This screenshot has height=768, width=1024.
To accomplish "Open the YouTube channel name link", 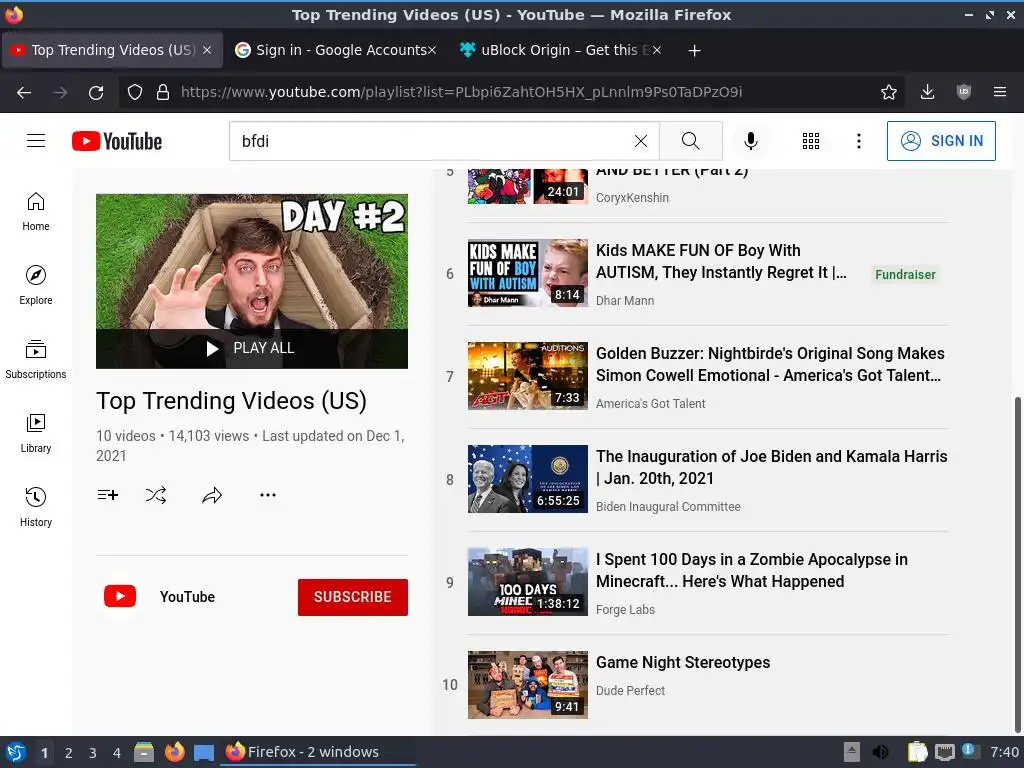I will 187,597.
